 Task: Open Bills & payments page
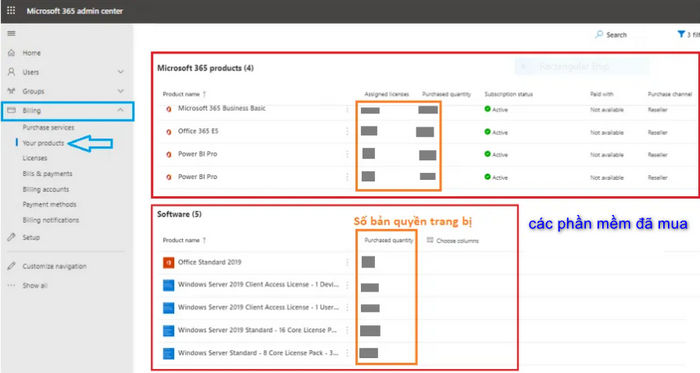coord(47,174)
